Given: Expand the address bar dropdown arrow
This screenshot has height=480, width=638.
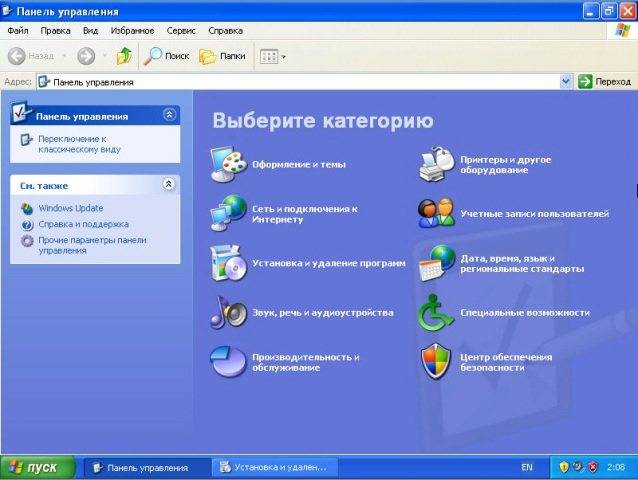Looking at the screenshot, I should click(566, 82).
